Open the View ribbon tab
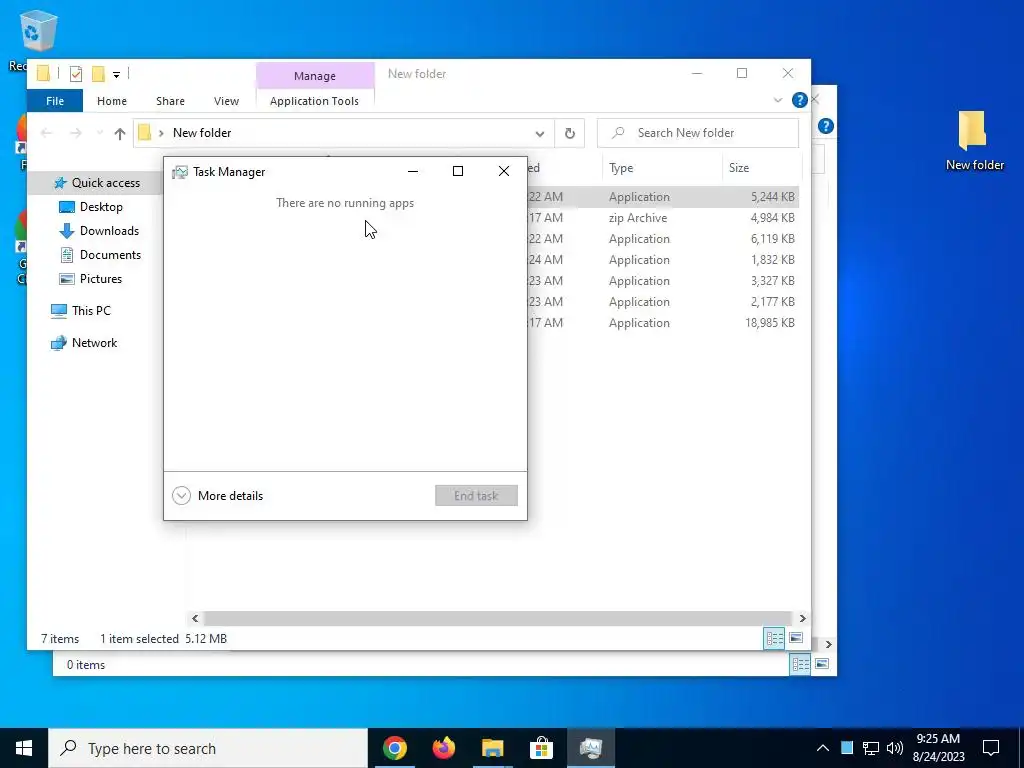This screenshot has height=768, width=1024. point(227,101)
